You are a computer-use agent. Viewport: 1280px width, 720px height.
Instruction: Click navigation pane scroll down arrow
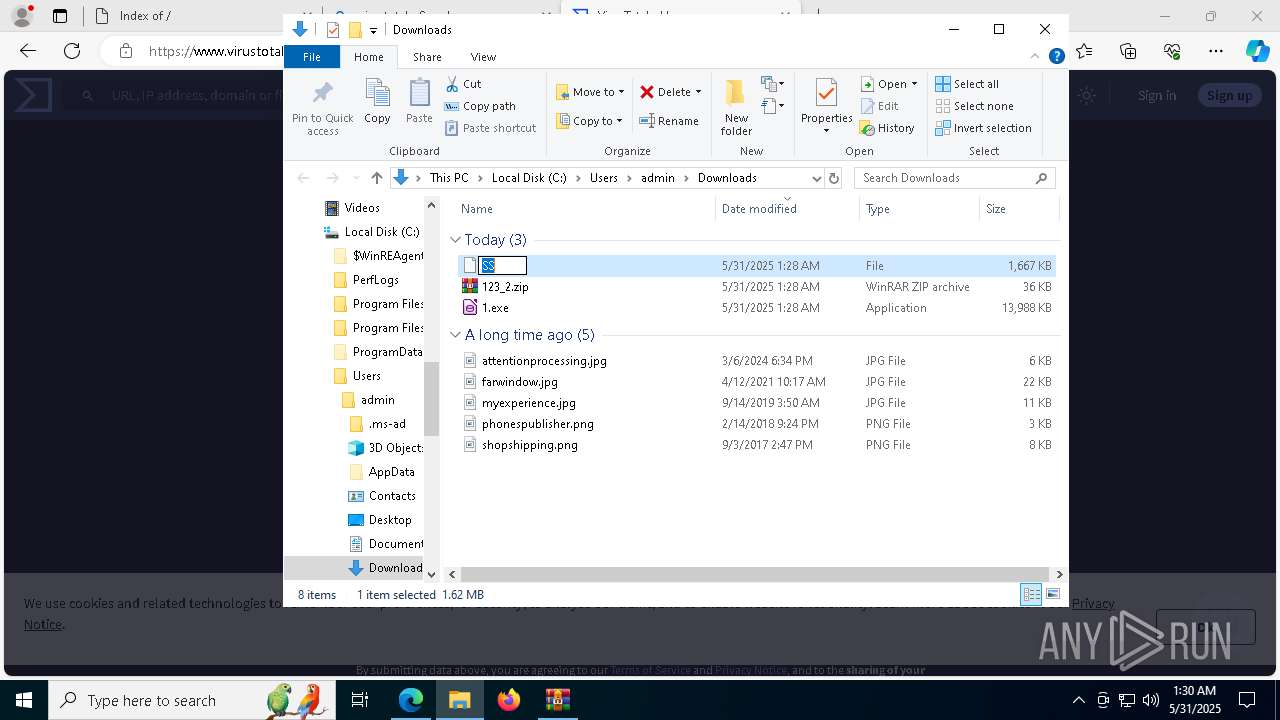[x=431, y=574]
